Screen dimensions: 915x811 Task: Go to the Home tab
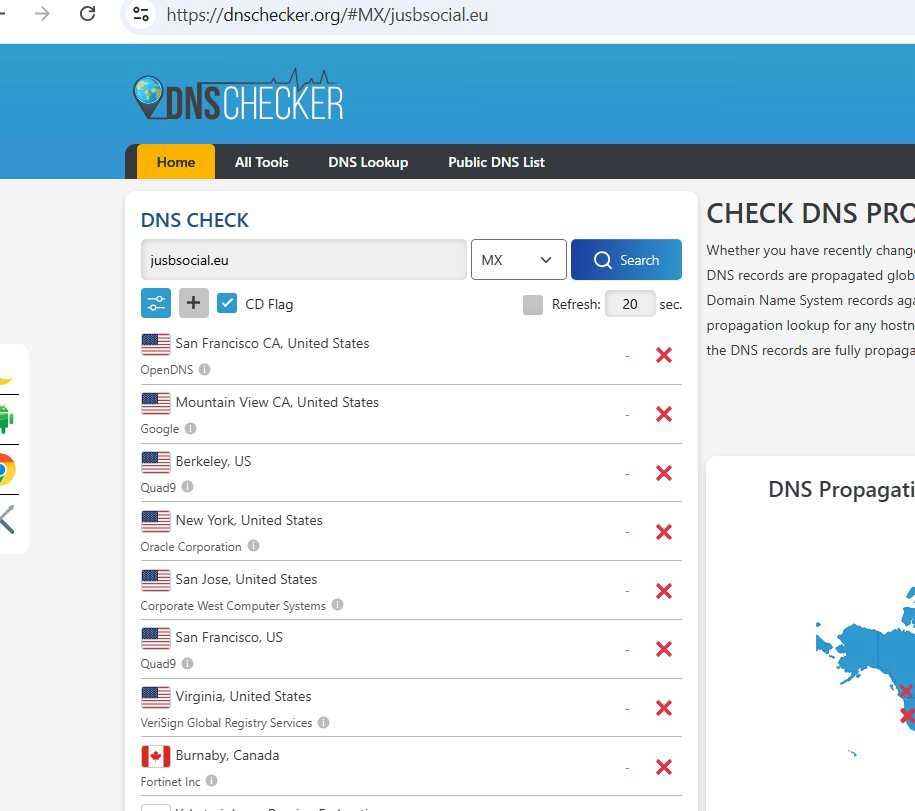176,162
